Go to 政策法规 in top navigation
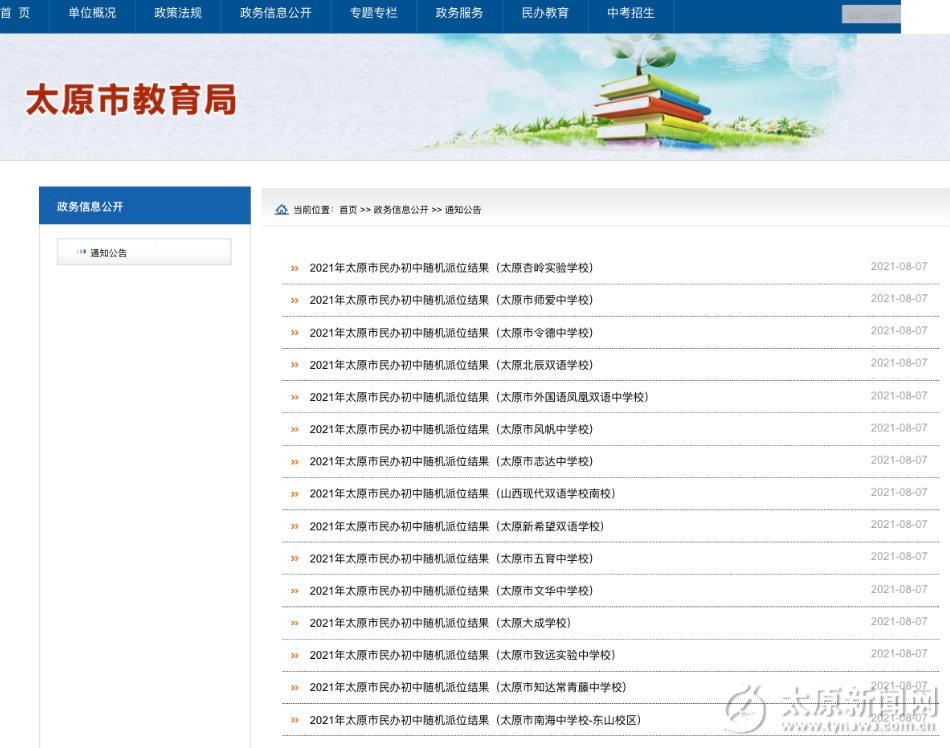This screenshot has width=950, height=748. 178,13
